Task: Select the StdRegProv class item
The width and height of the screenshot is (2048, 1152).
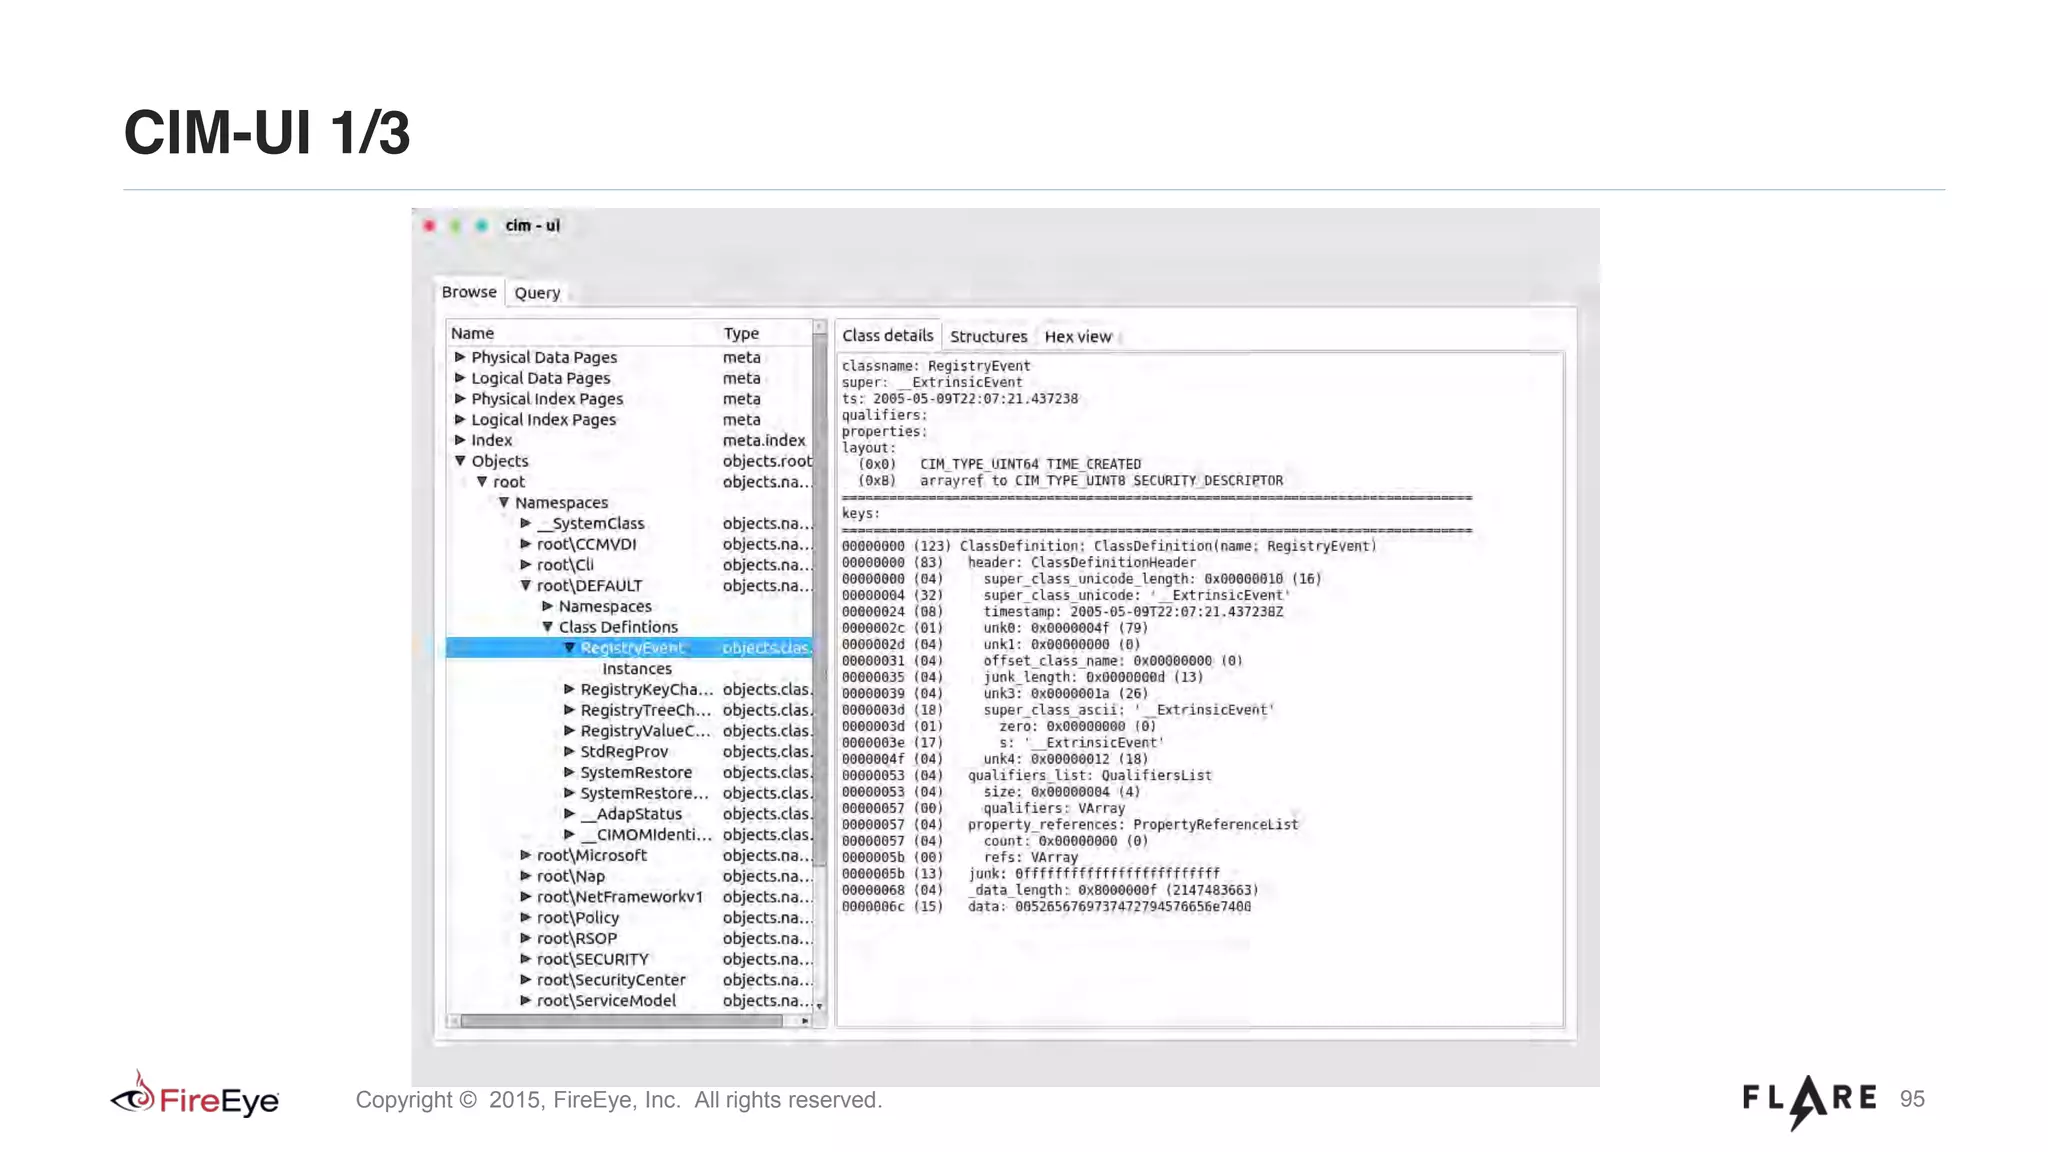Action: coord(624,752)
